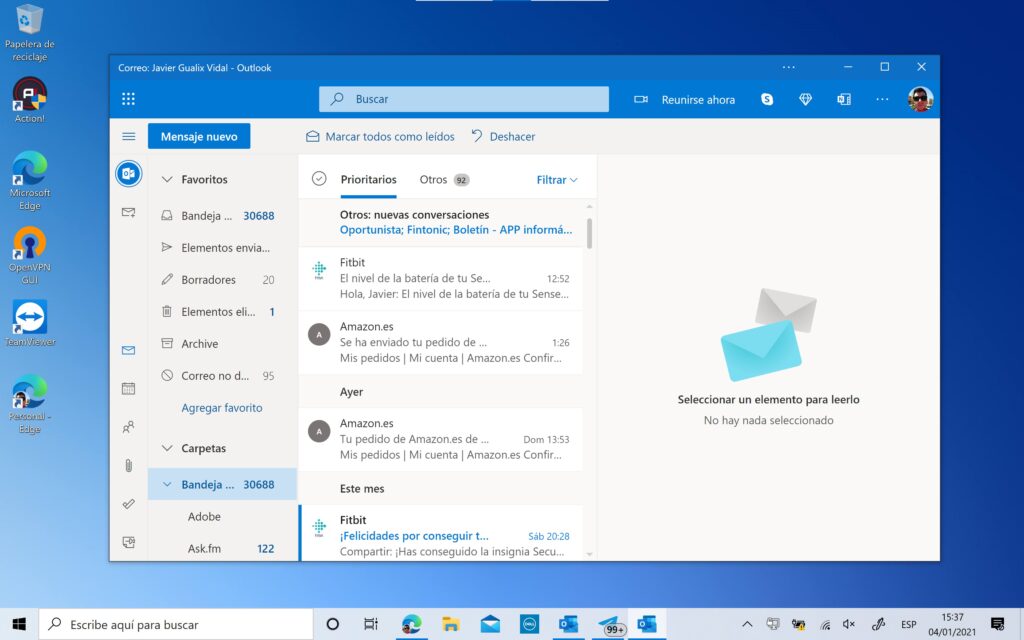Open the more options ellipsis in the header
This screenshot has width=1024, height=640.
point(881,99)
